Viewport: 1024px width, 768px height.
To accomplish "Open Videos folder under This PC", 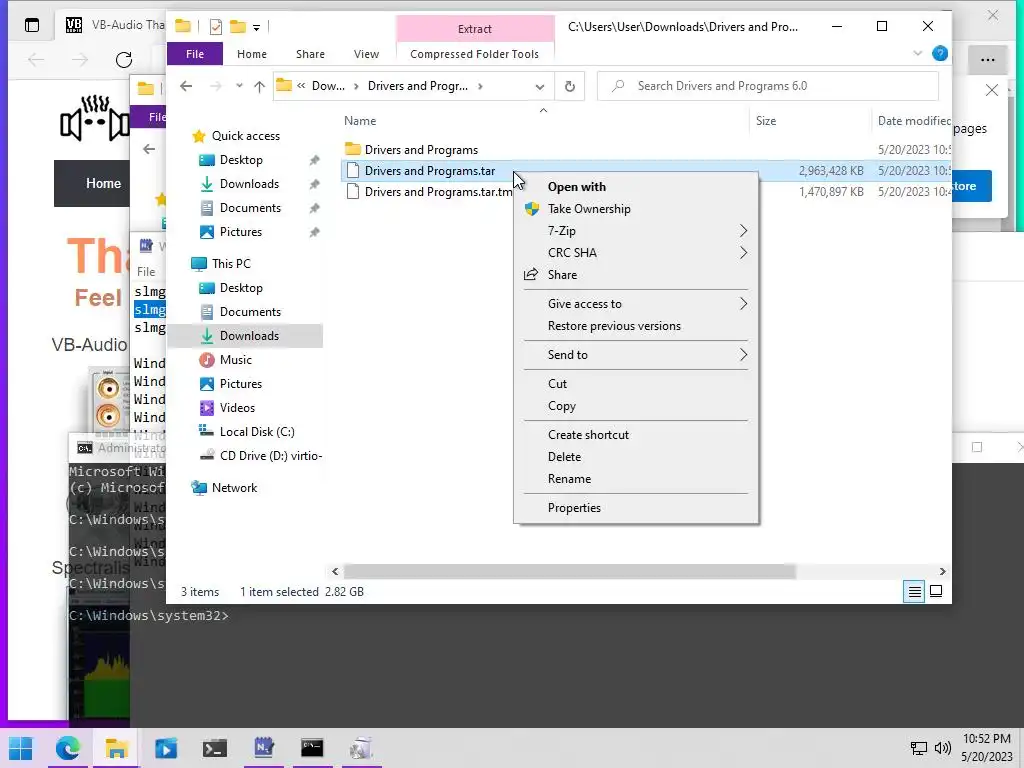I will tap(237, 408).
